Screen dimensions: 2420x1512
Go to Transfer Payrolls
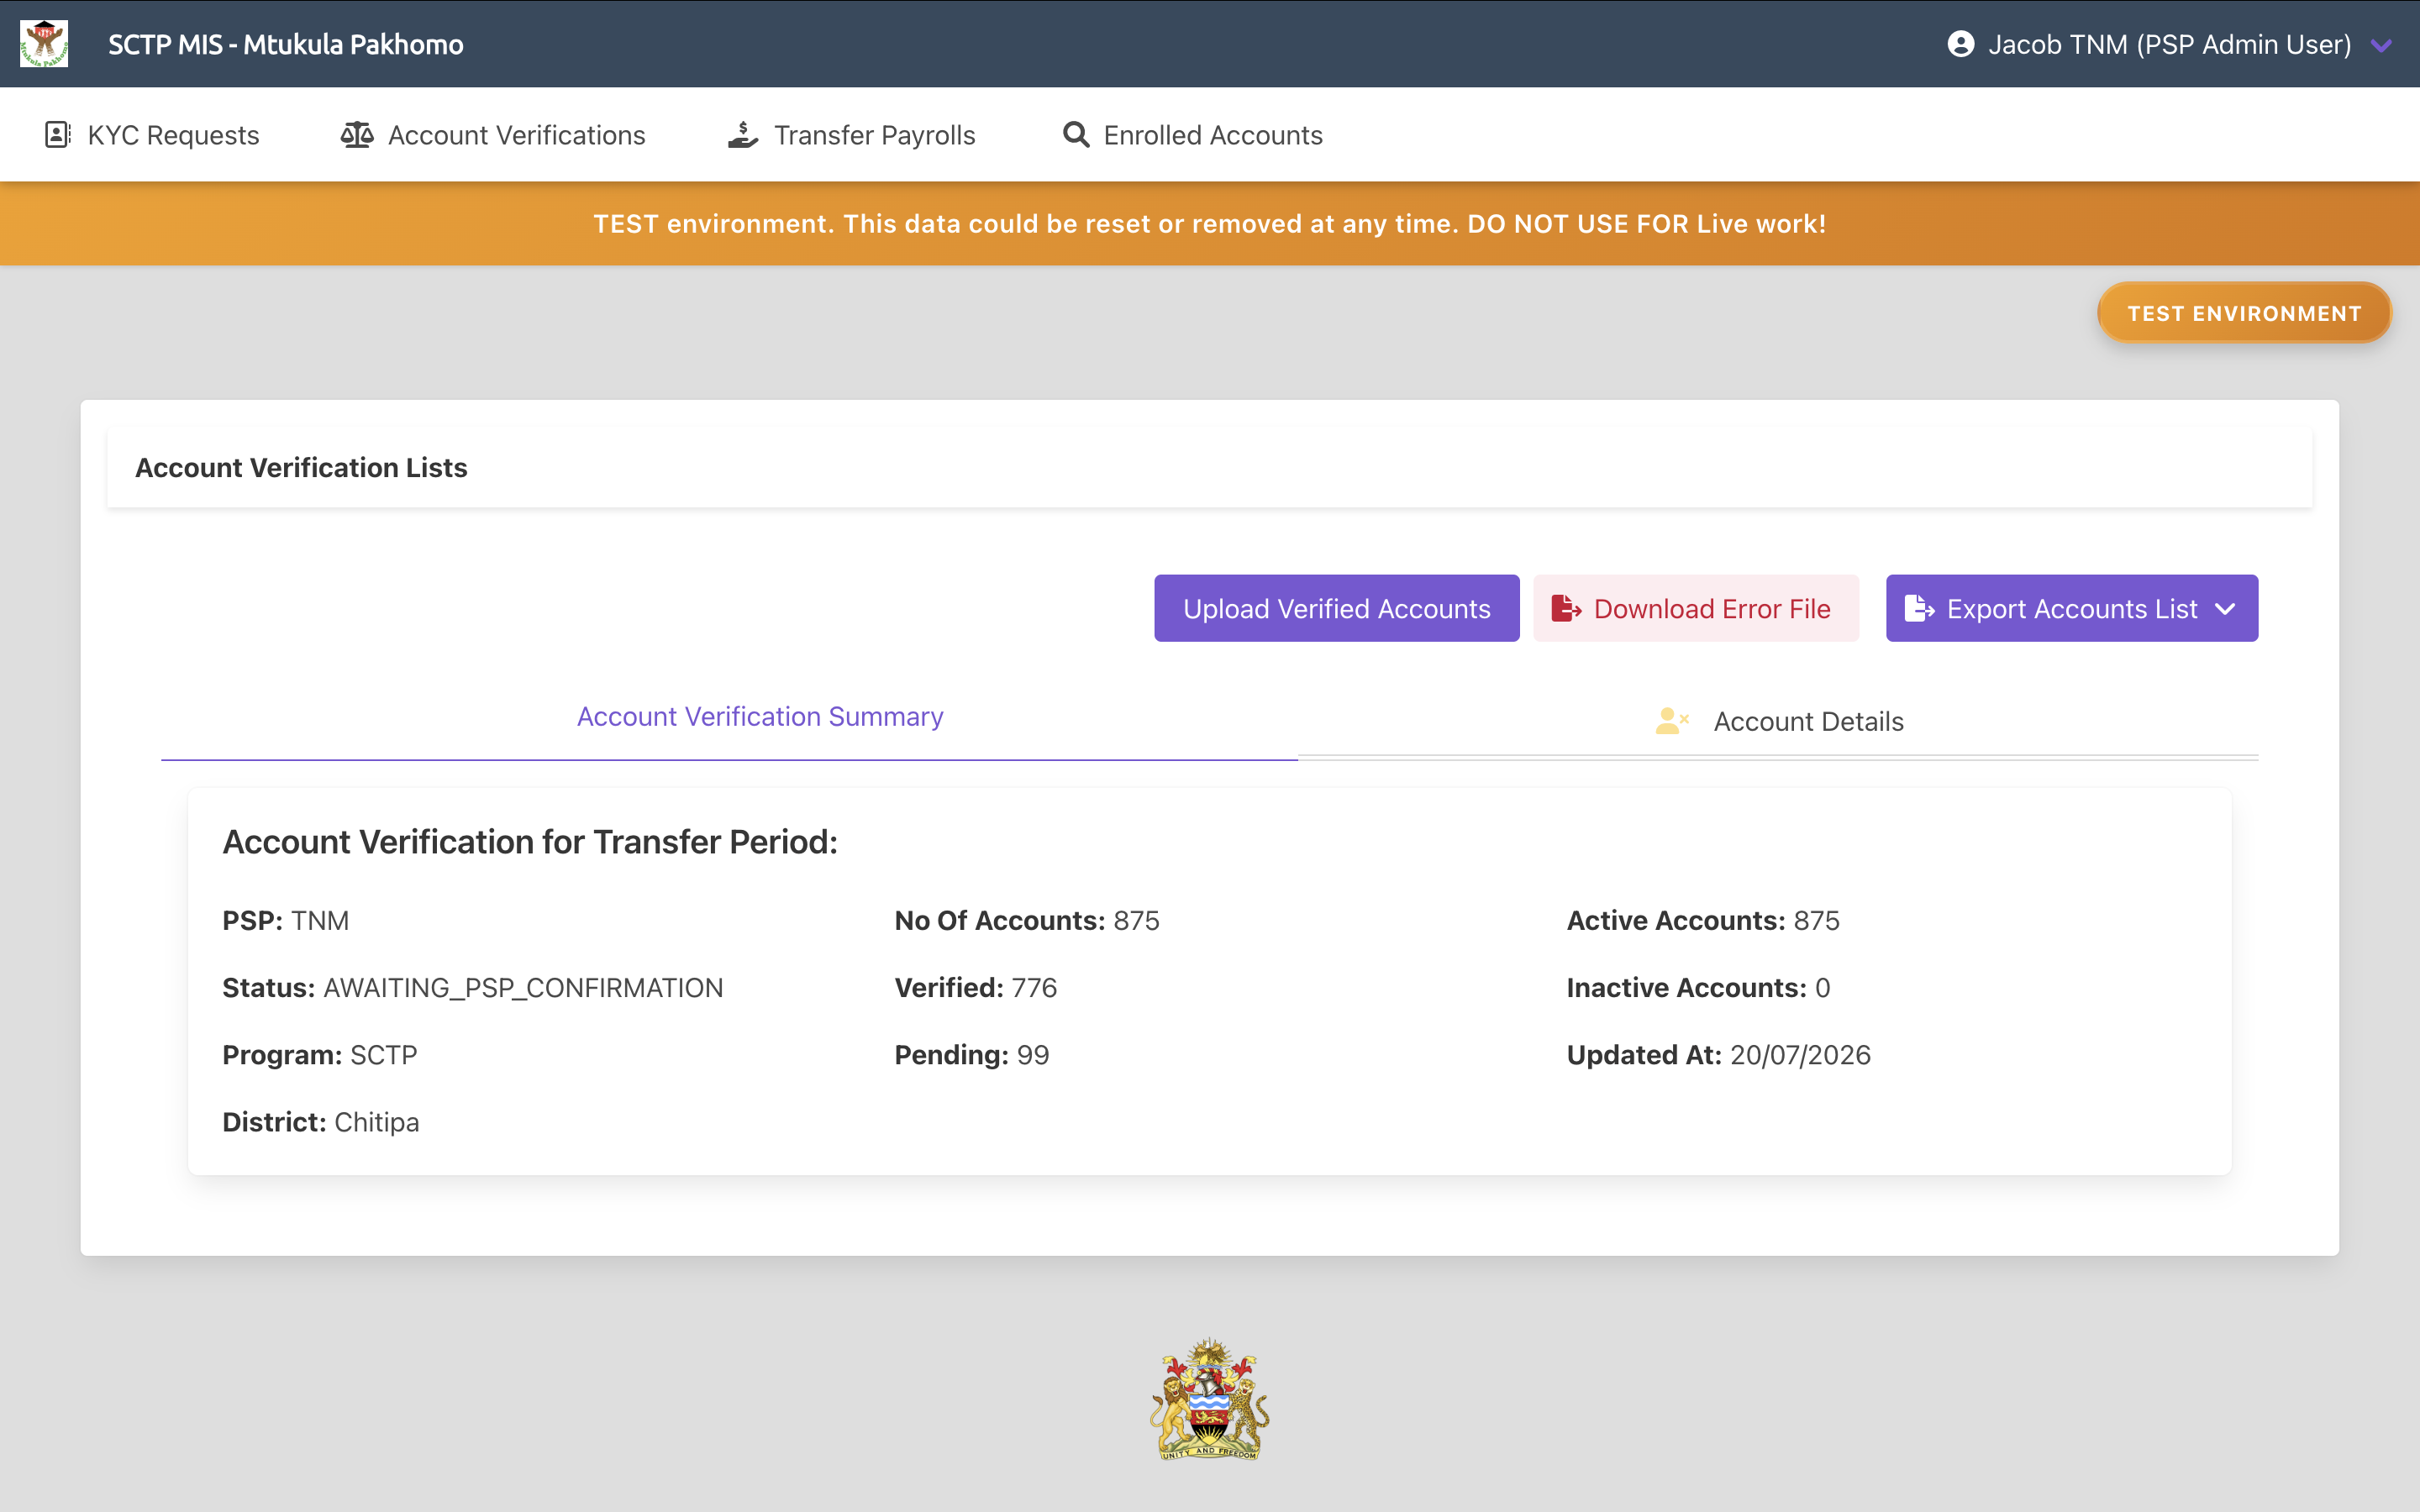click(x=851, y=135)
